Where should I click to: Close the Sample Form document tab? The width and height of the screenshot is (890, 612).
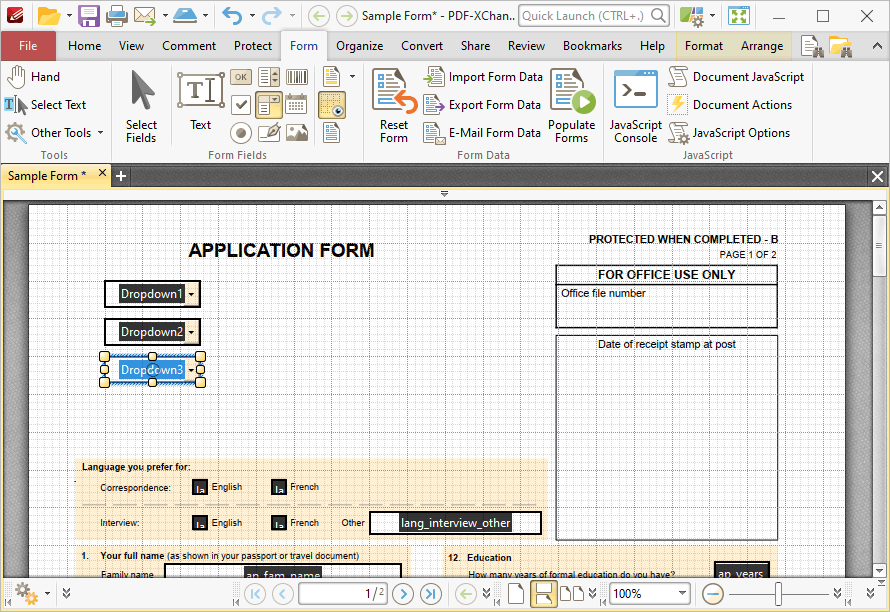click(102, 173)
